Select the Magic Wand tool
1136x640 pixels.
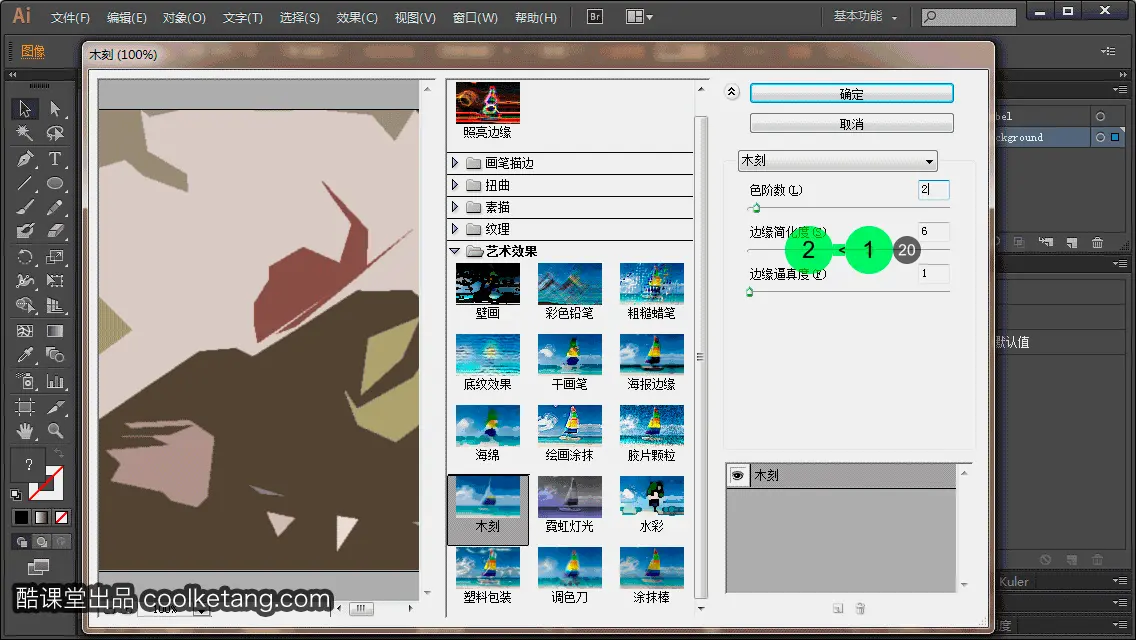point(25,133)
